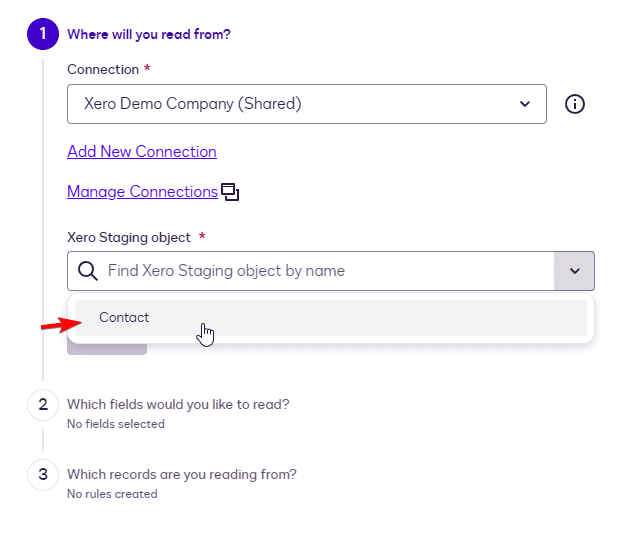Screen dimensions: 626x552
Task: Open the Add New Connection link
Action: (x=142, y=152)
